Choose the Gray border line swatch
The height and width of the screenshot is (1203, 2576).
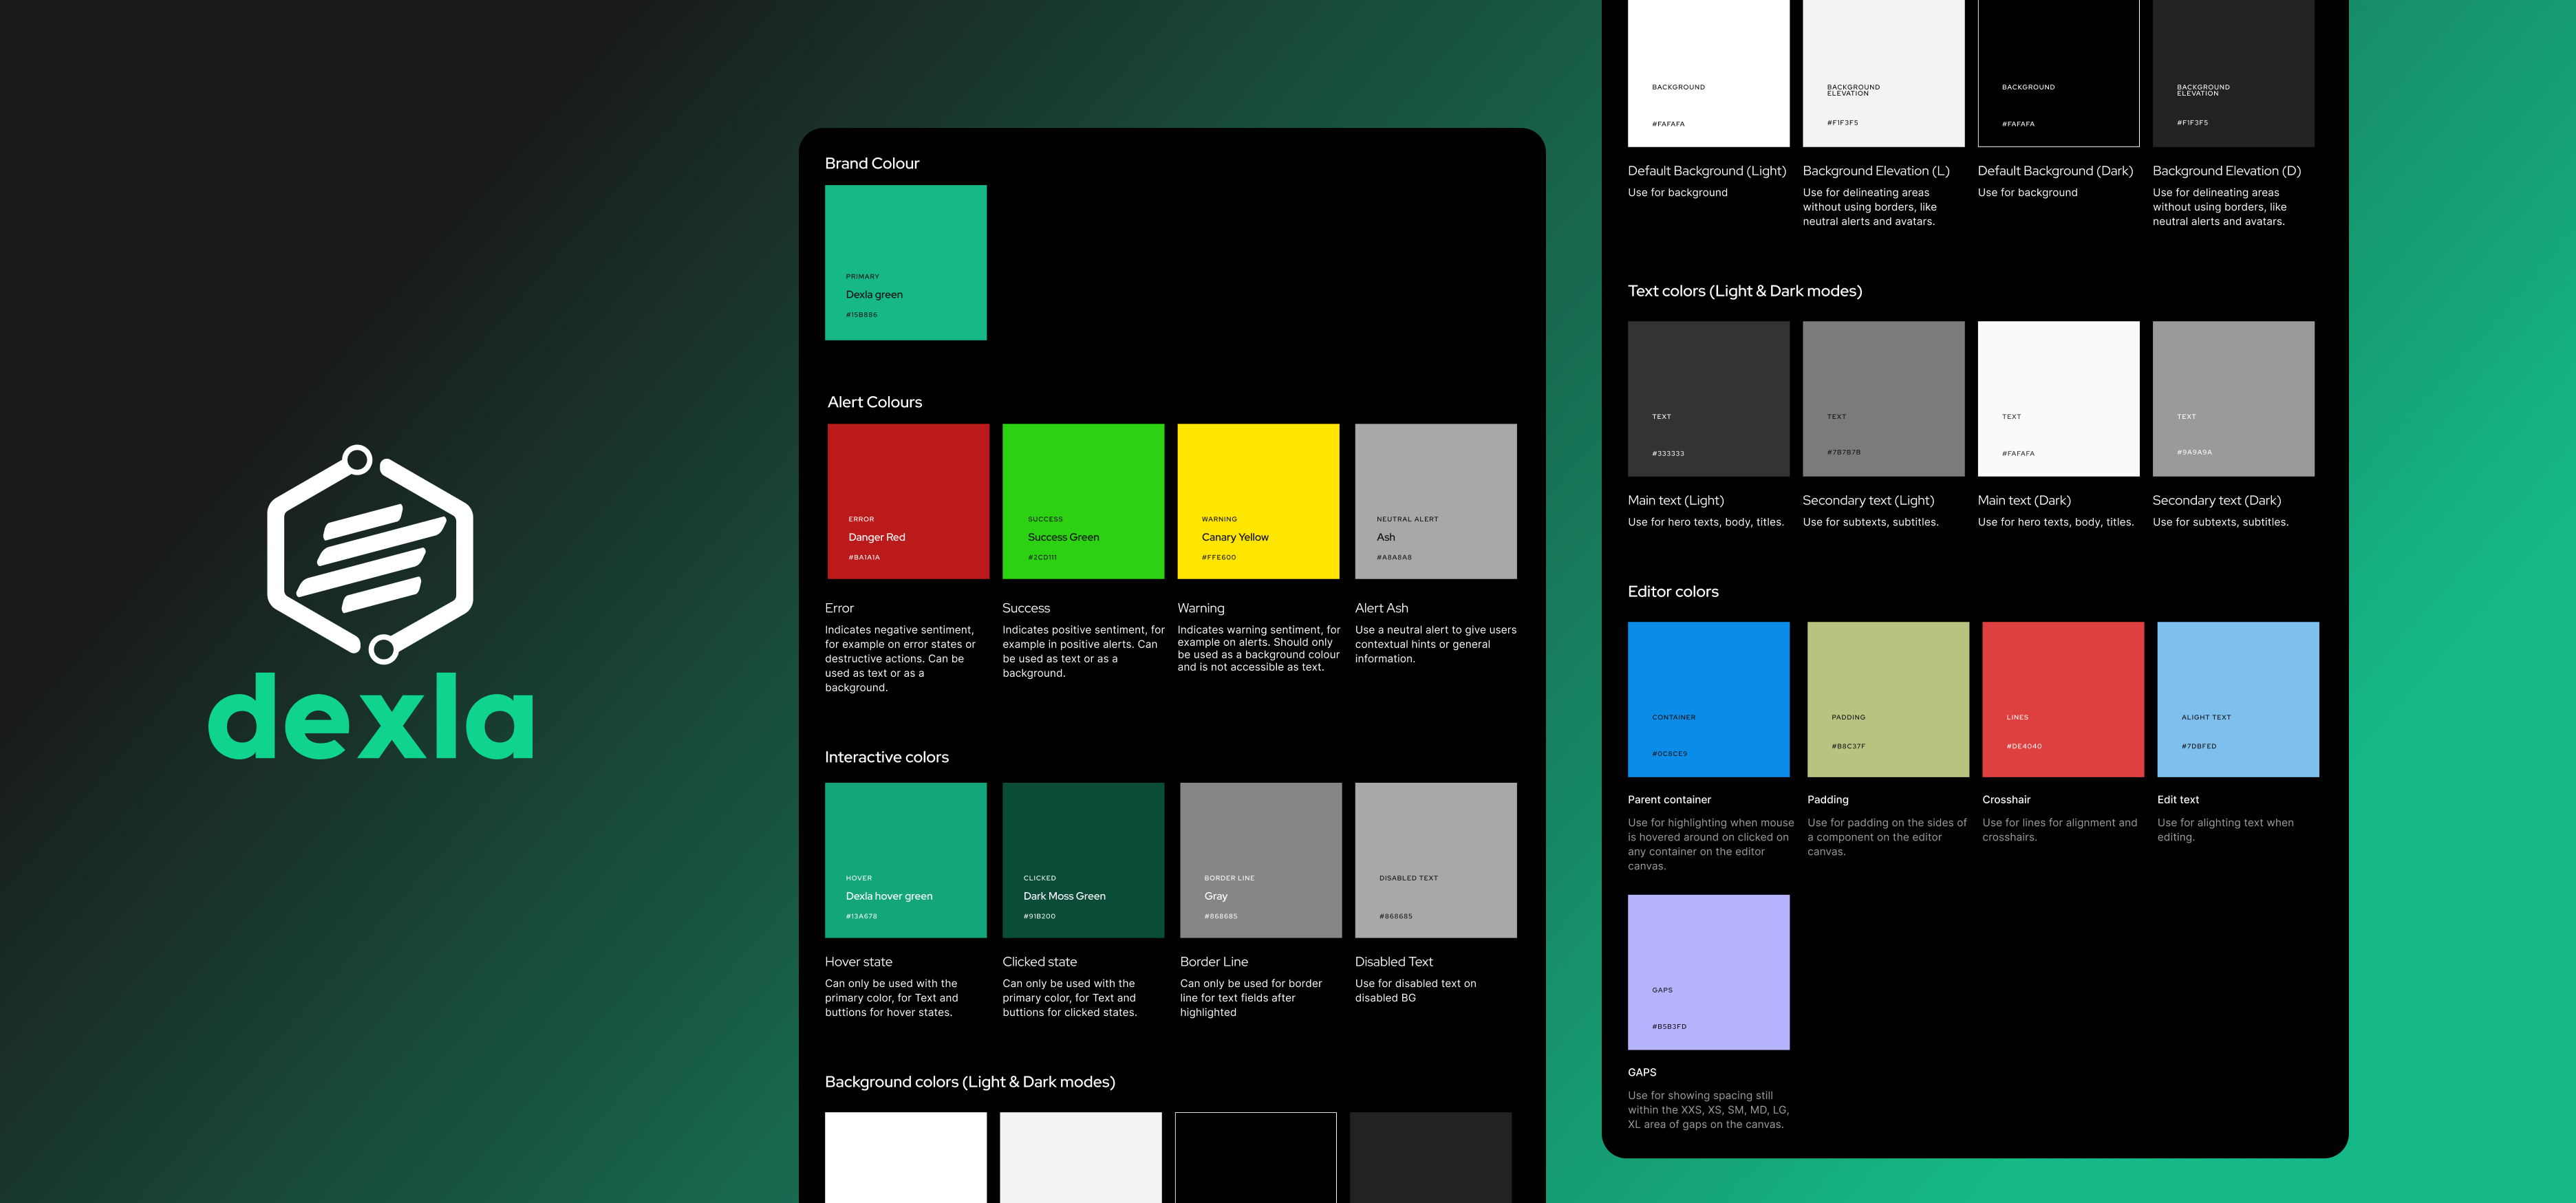tap(1260, 860)
